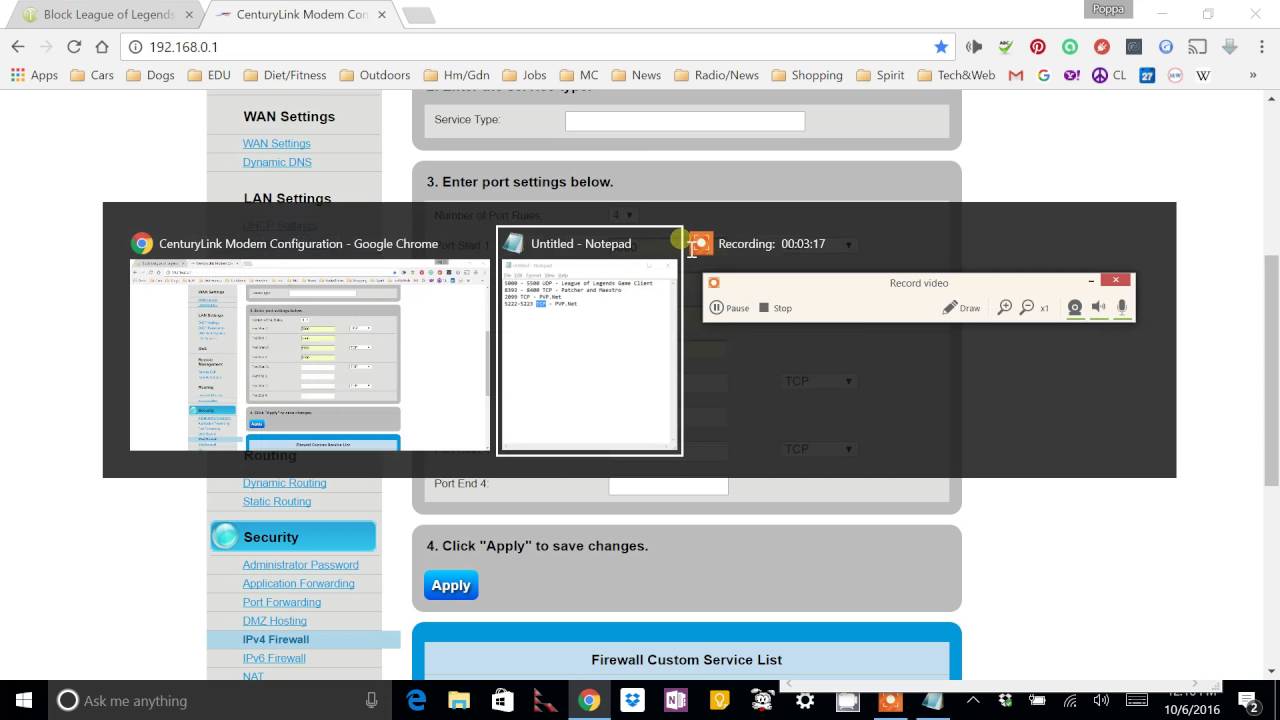
Task: Reload the current page
Action: [x=73, y=47]
